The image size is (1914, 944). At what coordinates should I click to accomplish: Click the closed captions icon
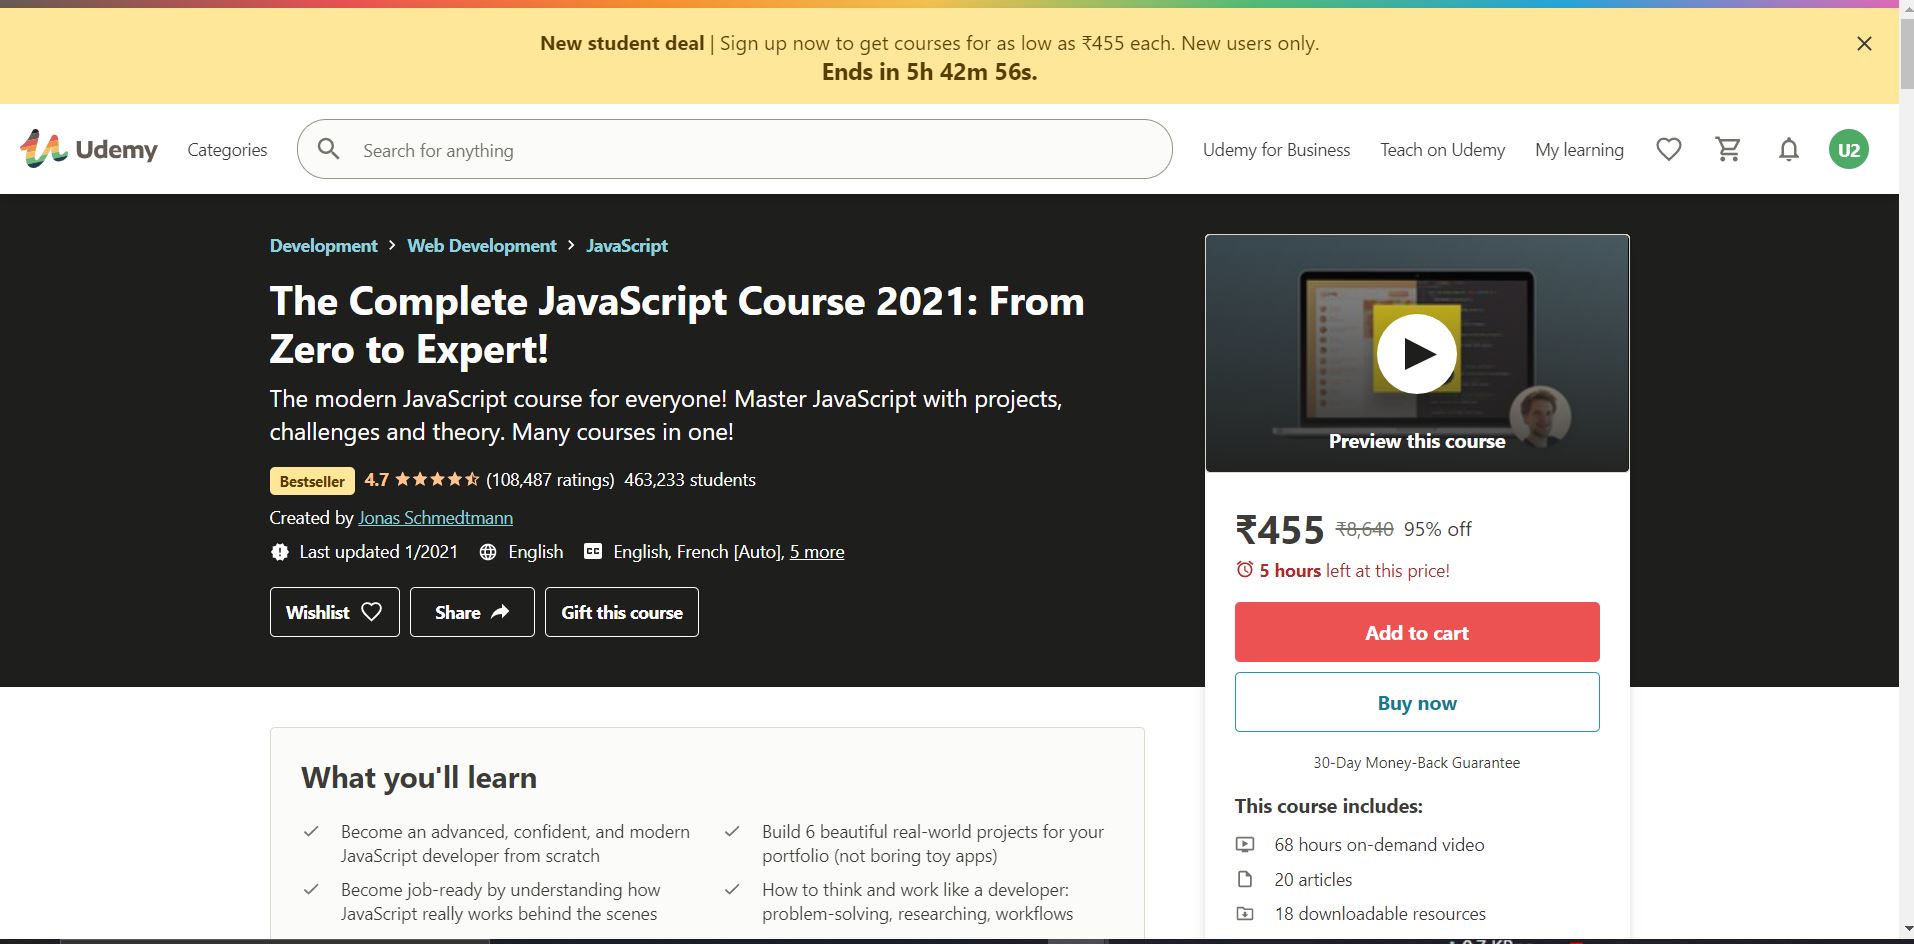pyautogui.click(x=593, y=551)
